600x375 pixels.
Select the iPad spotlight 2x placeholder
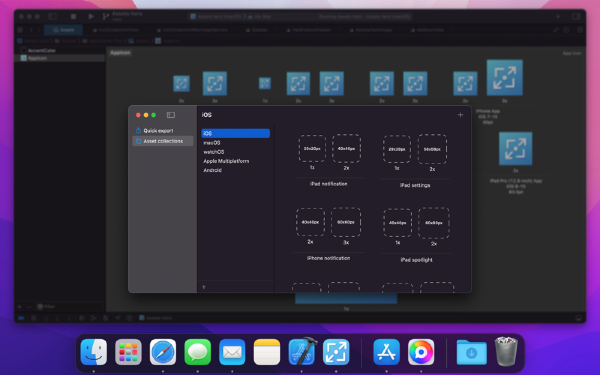434,223
